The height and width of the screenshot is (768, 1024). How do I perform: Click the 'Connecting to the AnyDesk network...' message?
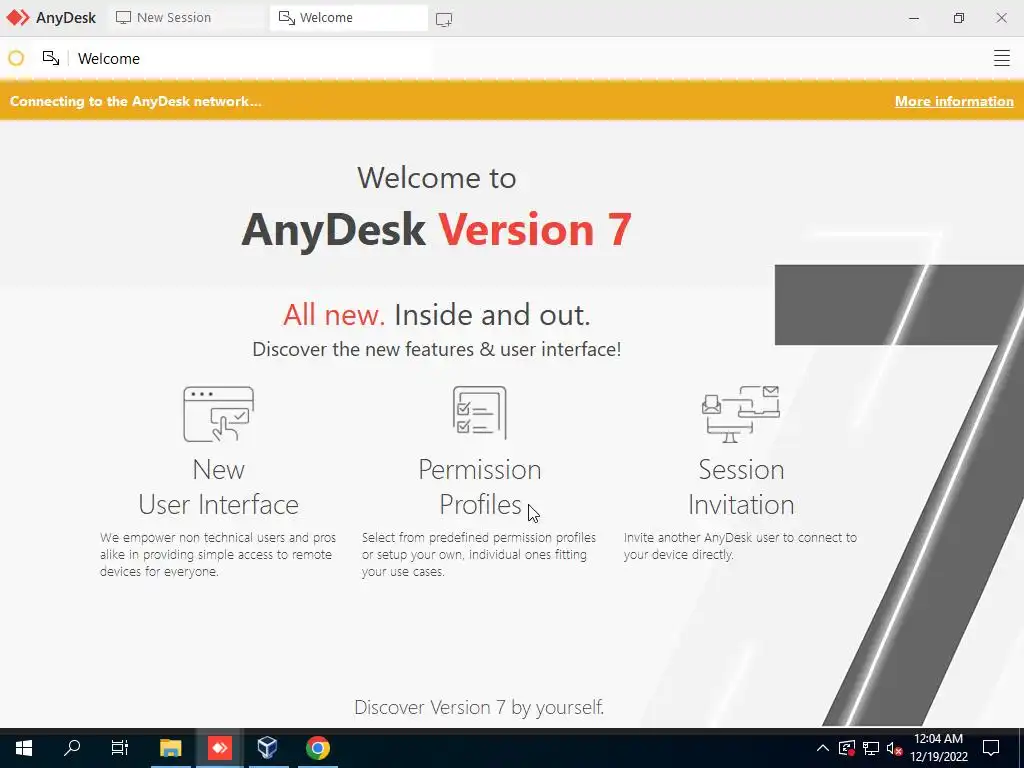[135, 101]
